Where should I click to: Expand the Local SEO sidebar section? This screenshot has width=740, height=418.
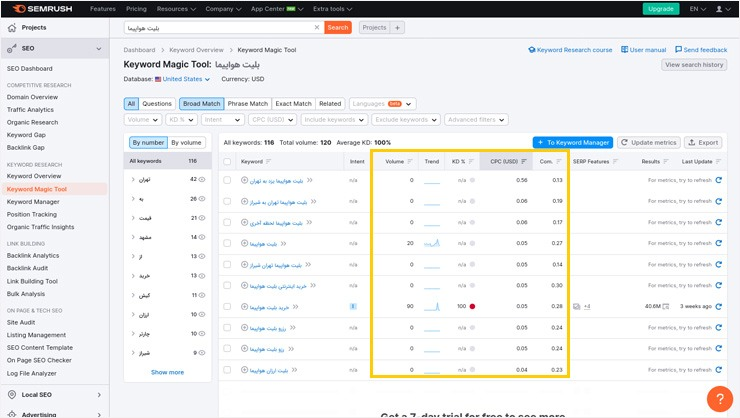99,395
